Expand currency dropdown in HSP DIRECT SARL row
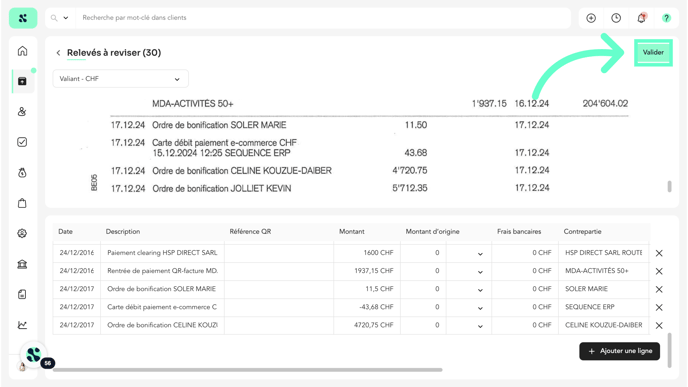Viewport: 688px width, 387px height. 480,254
